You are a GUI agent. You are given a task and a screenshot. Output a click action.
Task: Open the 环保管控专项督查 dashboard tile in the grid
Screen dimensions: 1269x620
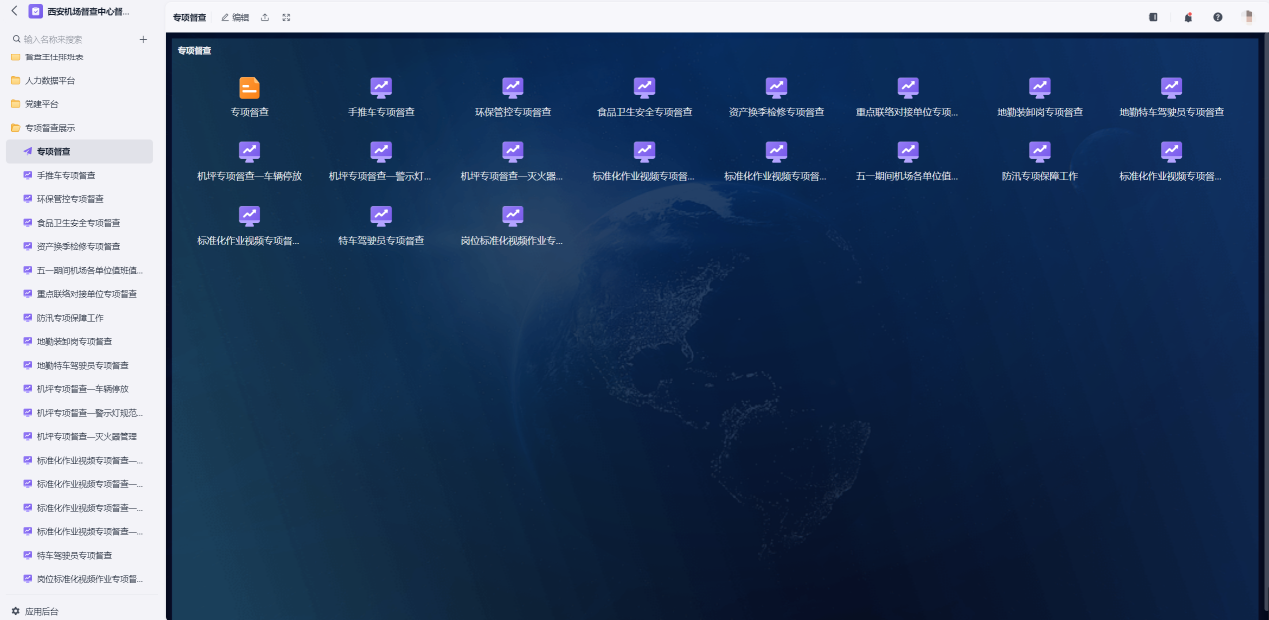(513, 97)
